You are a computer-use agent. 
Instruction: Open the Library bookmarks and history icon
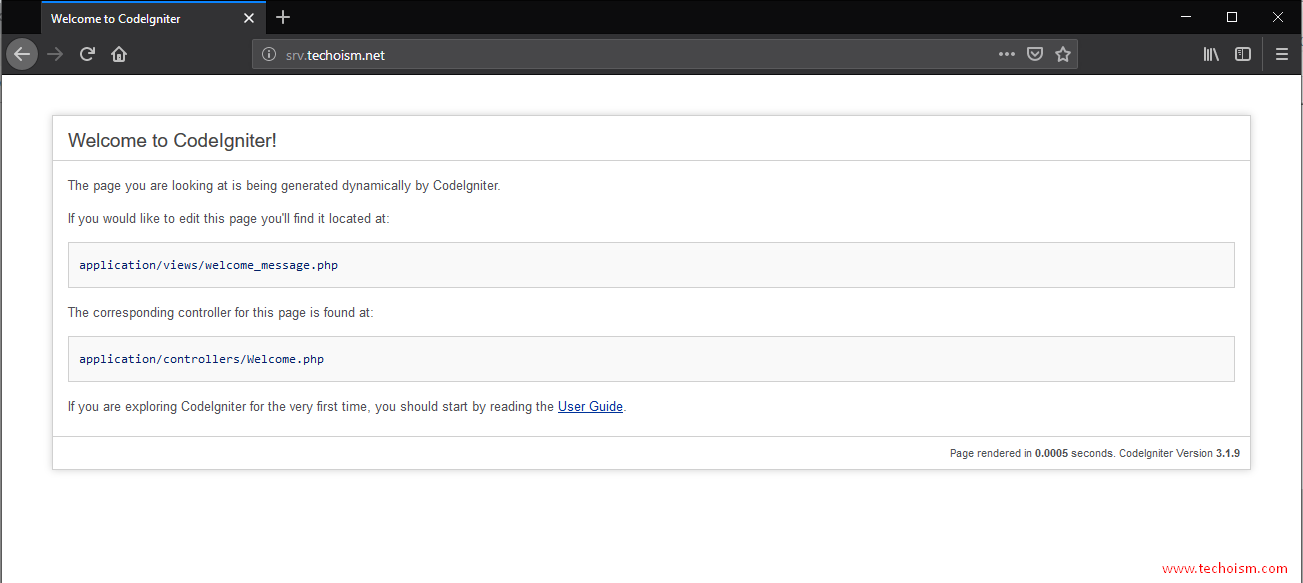coord(1211,54)
